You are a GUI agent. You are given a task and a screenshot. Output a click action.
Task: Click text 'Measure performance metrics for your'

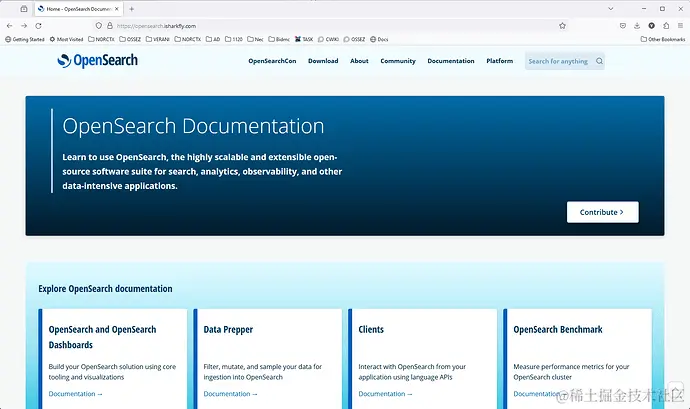(x=571, y=366)
